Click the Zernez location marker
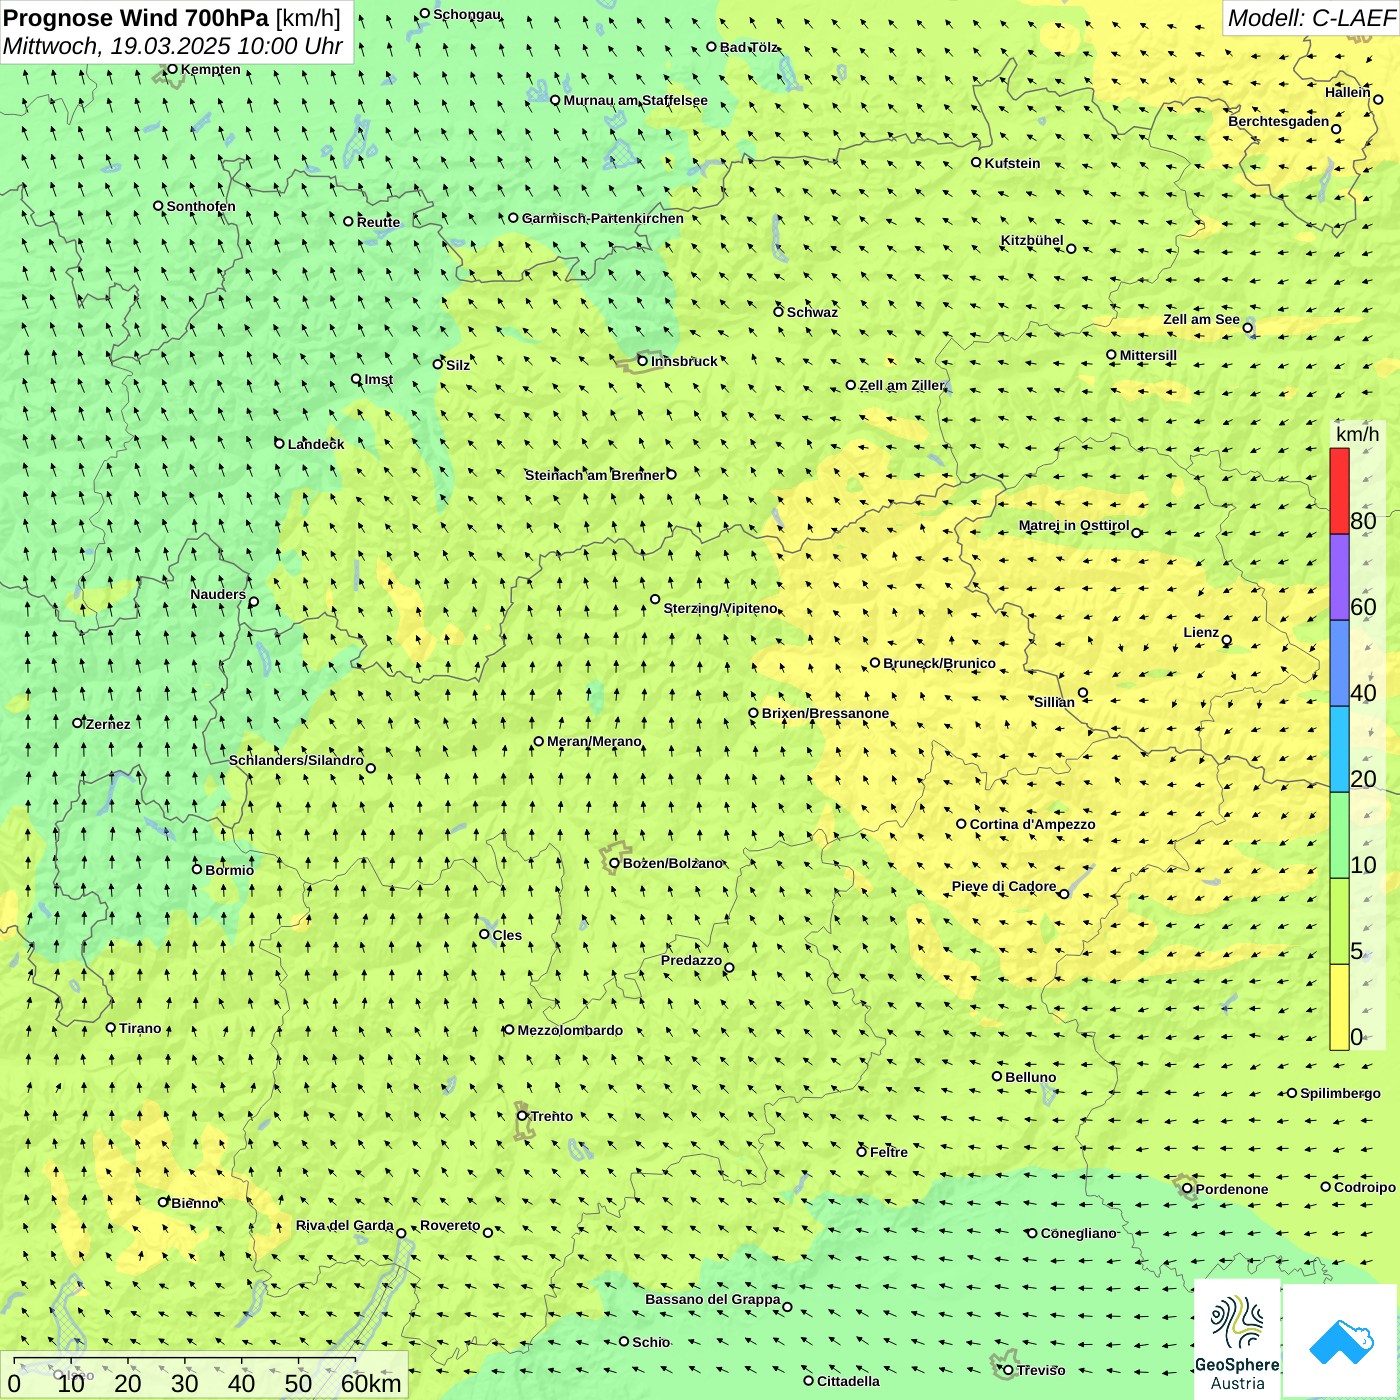Viewport: 1400px width, 1400px height. (78, 723)
